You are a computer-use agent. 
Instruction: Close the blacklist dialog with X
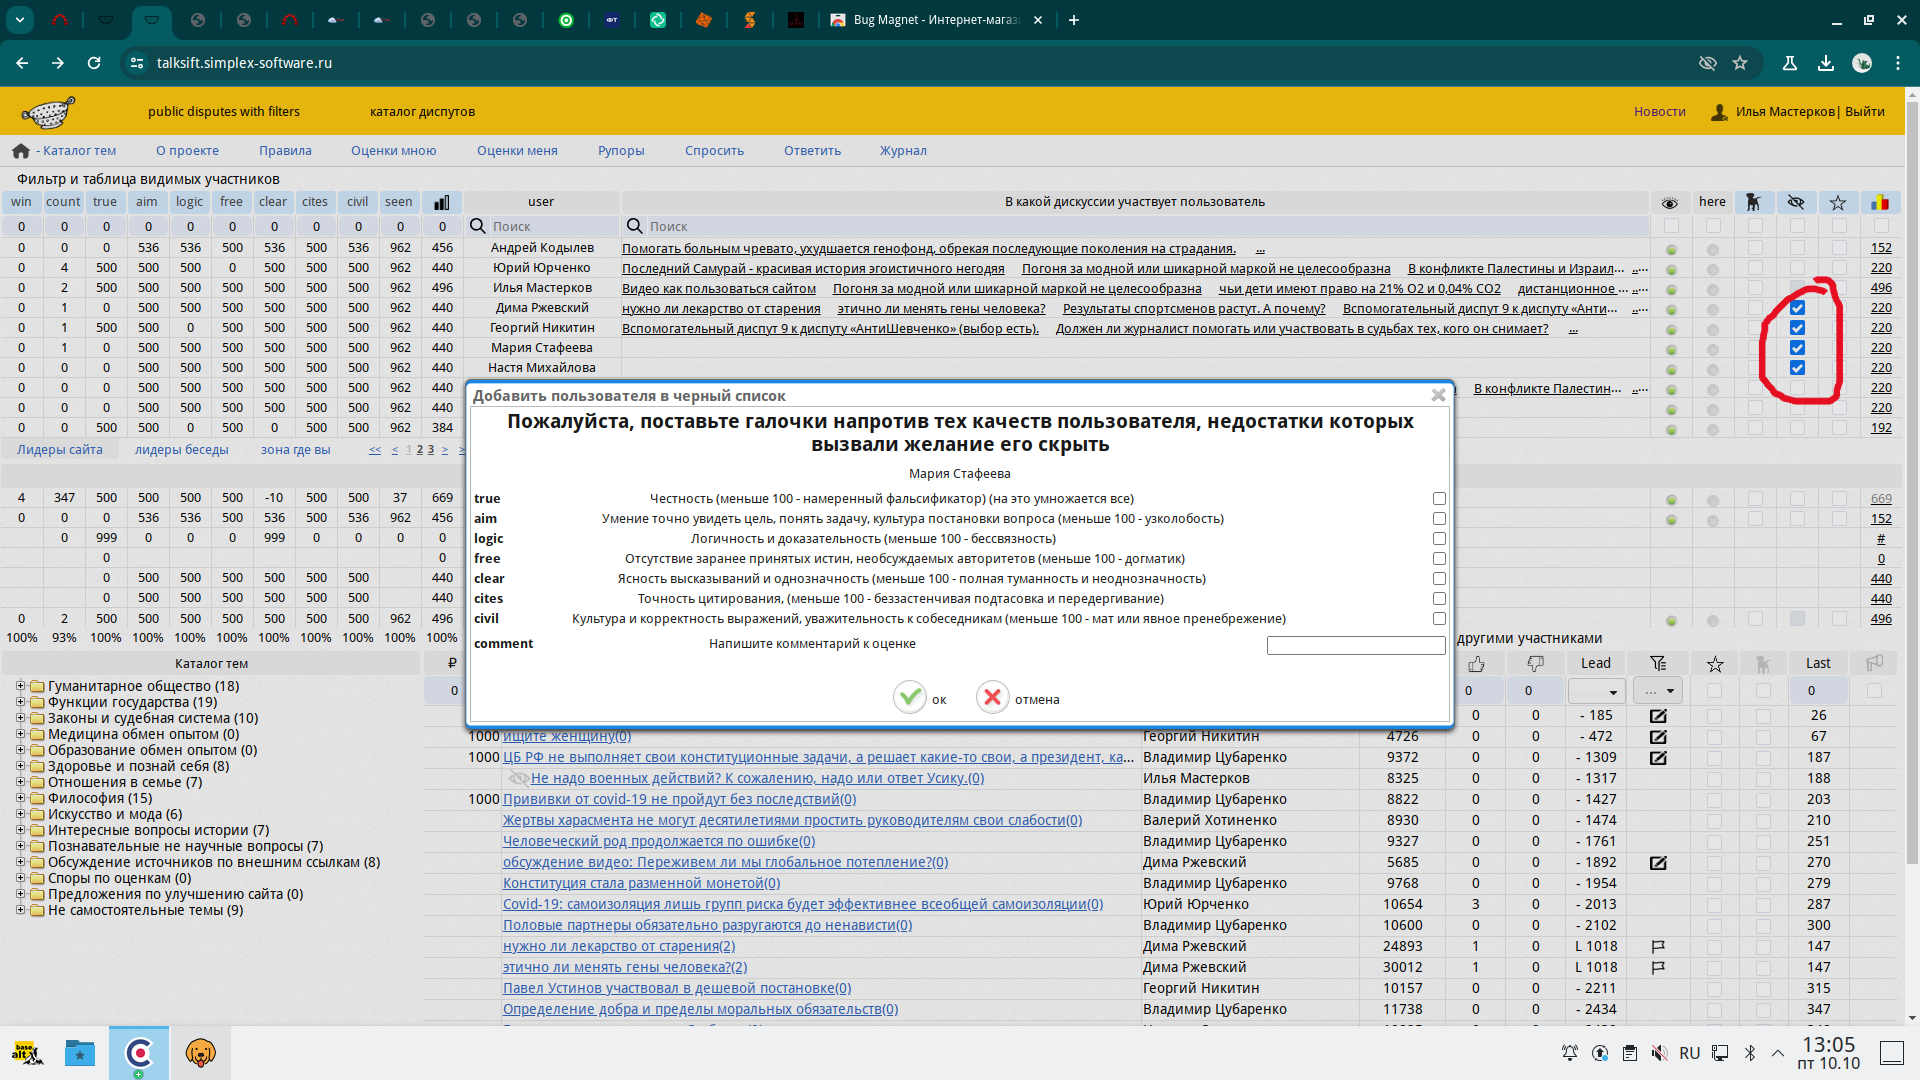tap(1438, 395)
